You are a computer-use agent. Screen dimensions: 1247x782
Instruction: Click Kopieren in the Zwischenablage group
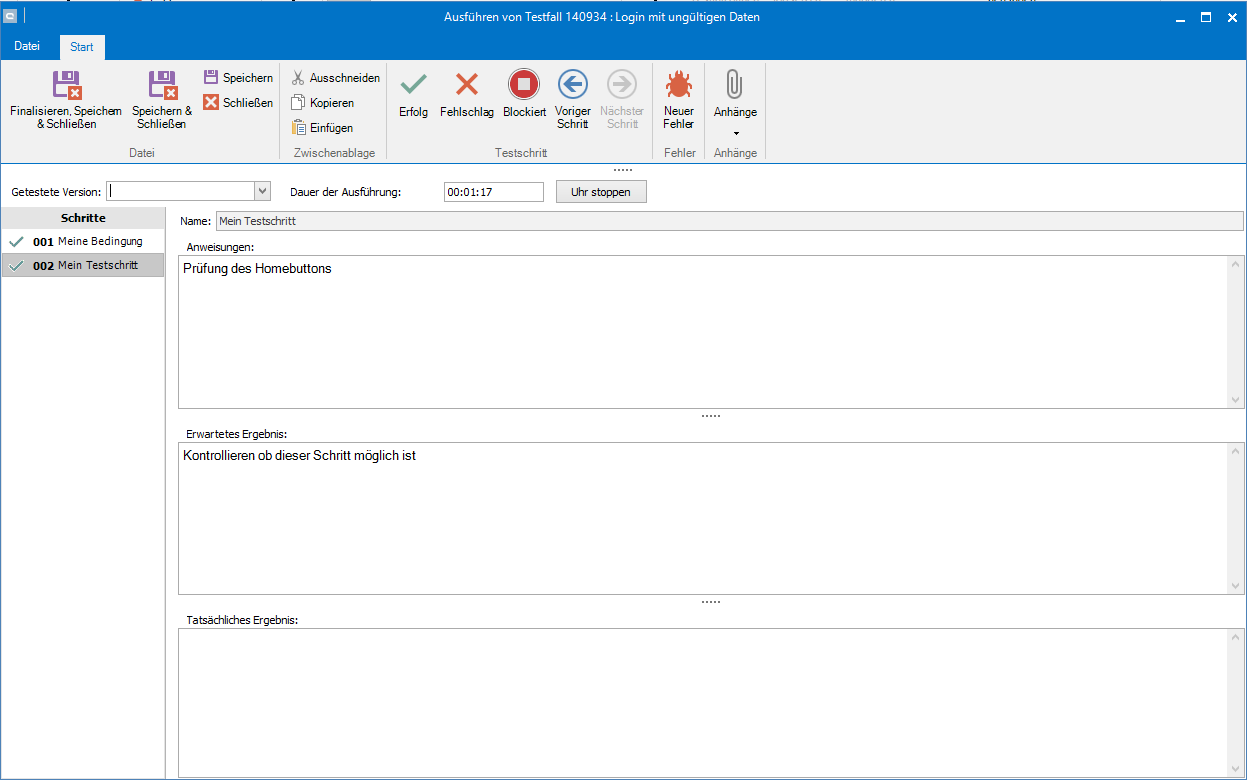click(298, 103)
